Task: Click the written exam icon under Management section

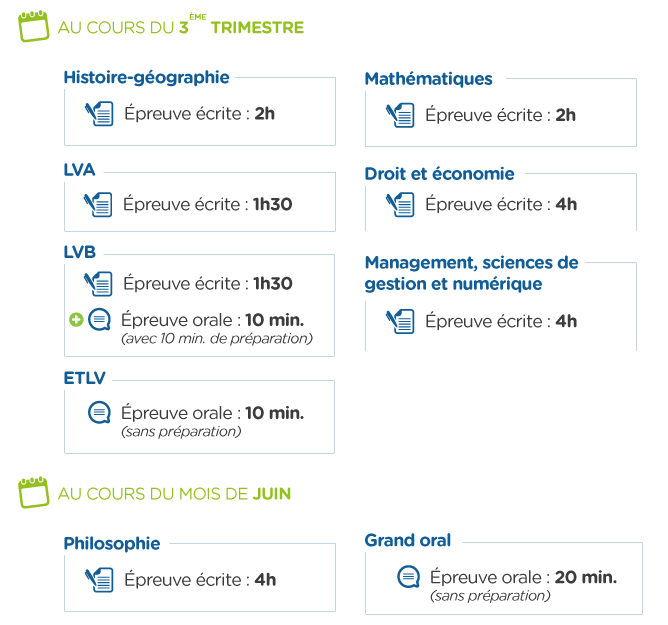Action: pos(400,321)
